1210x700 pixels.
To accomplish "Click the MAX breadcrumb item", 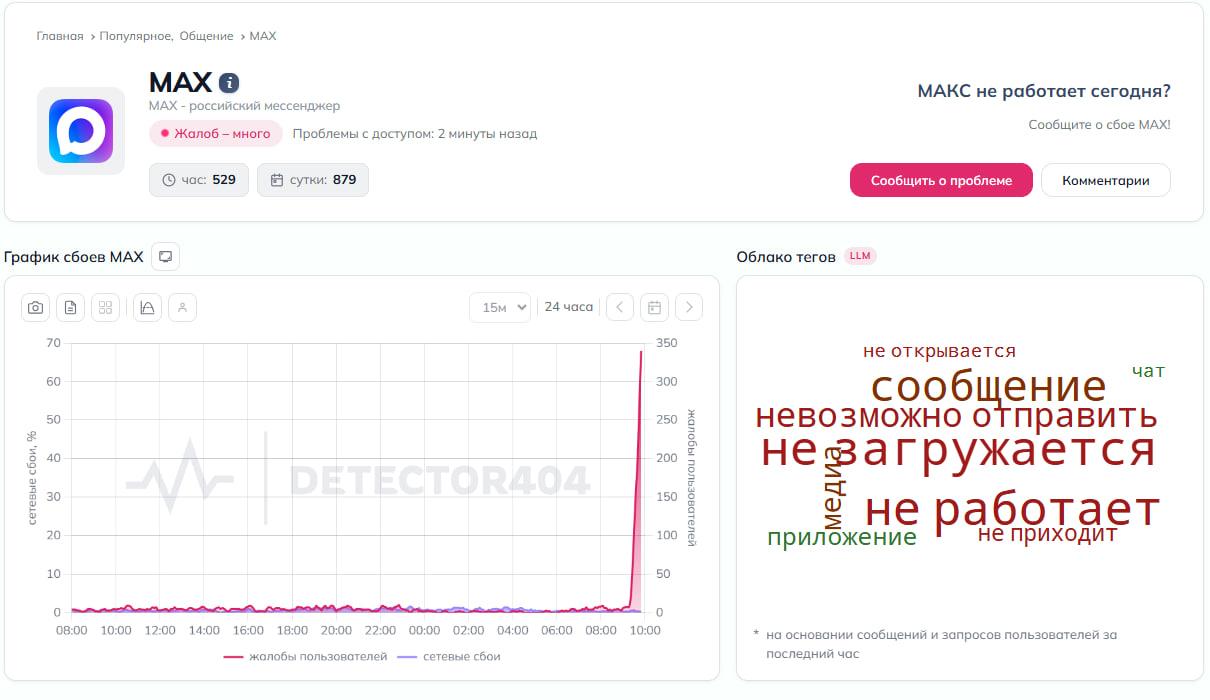I will pos(263,36).
